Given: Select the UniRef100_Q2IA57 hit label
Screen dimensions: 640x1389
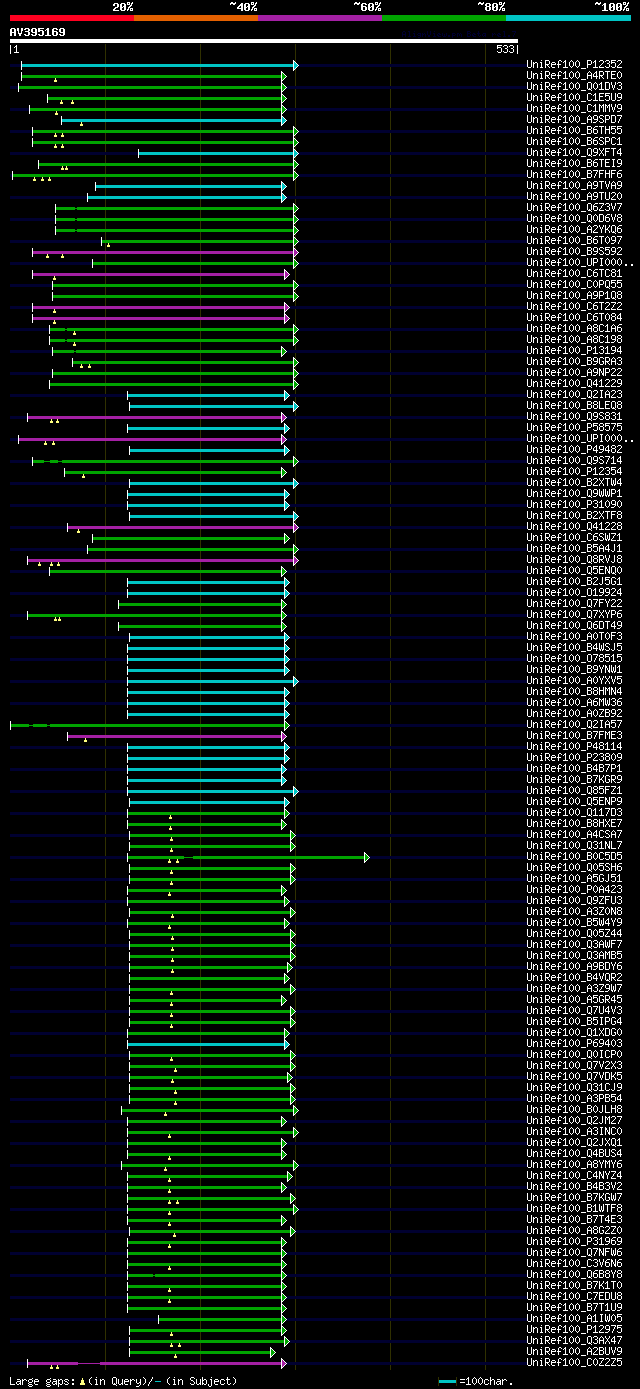Looking at the screenshot, I should (574, 725).
